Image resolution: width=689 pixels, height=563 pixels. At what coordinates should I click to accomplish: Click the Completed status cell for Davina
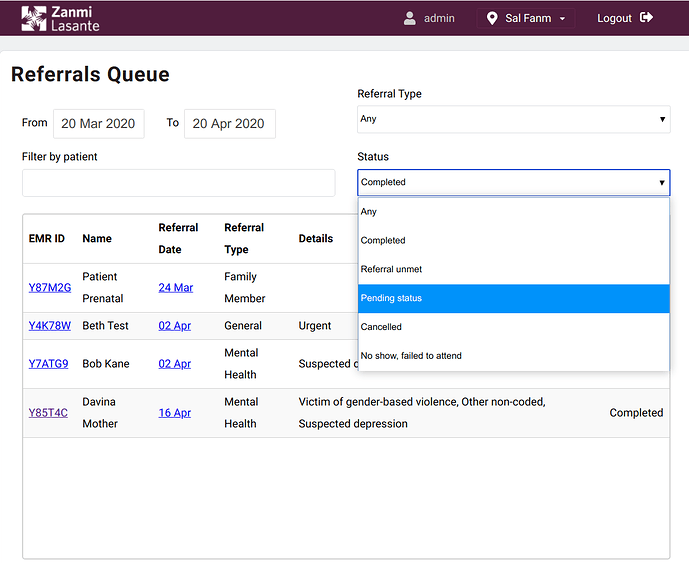click(636, 413)
